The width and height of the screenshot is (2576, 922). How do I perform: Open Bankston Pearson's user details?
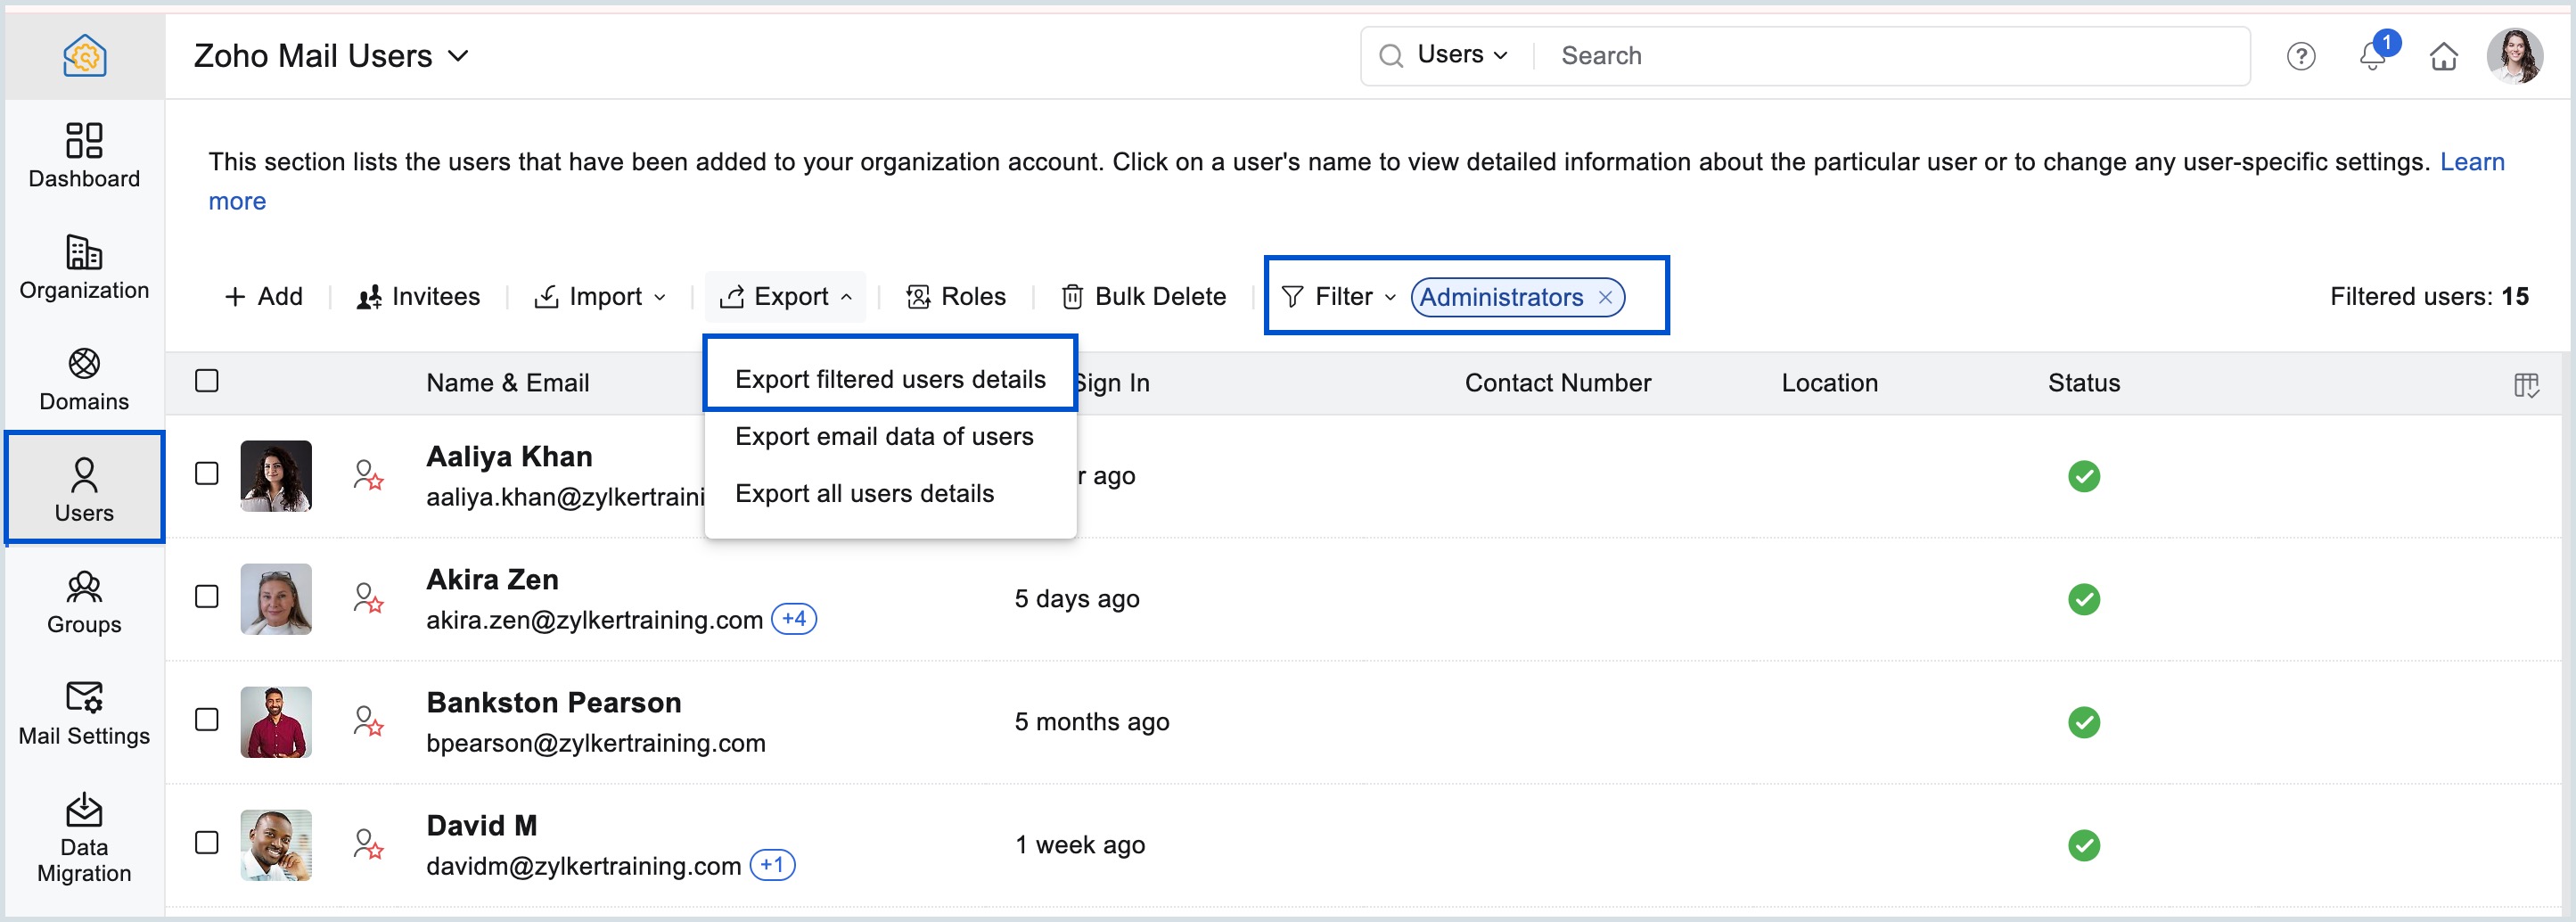(x=553, y=702)
